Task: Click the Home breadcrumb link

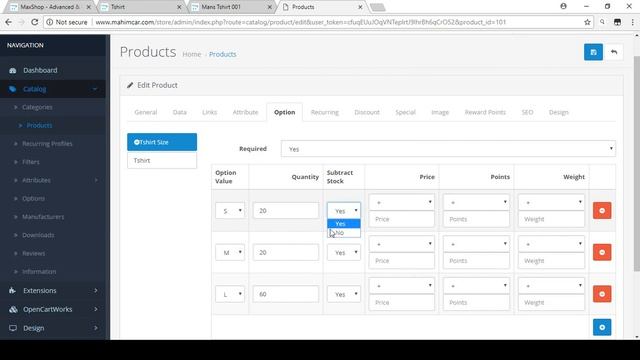Action: pos(191,54)
